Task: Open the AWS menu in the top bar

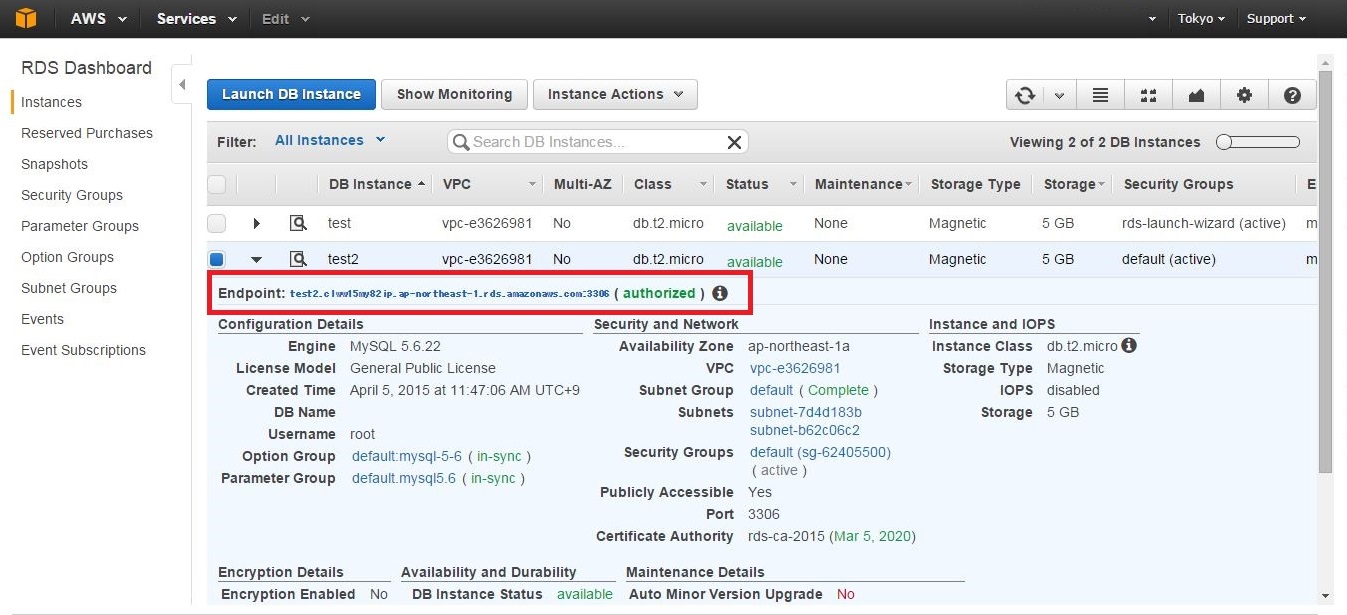Action: click(x=99, y=18)
